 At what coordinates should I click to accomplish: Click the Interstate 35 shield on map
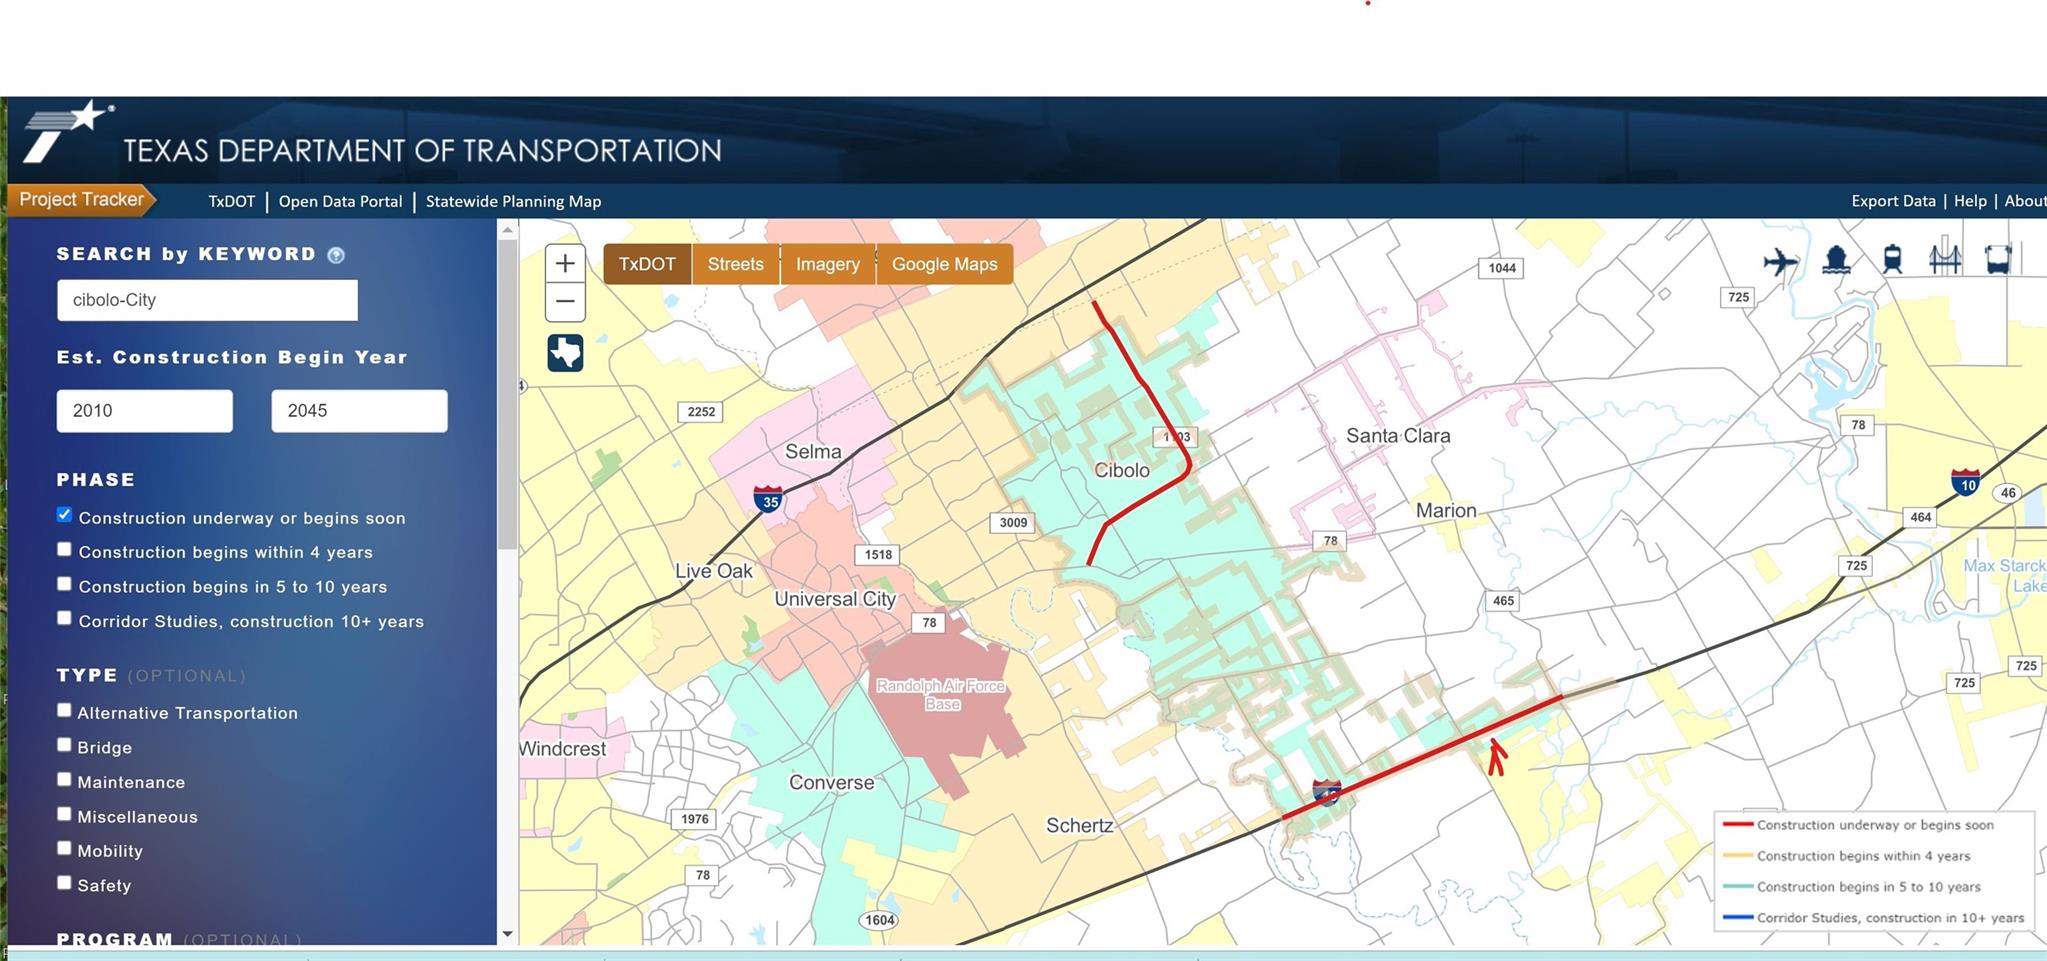[x=768, y=498]
